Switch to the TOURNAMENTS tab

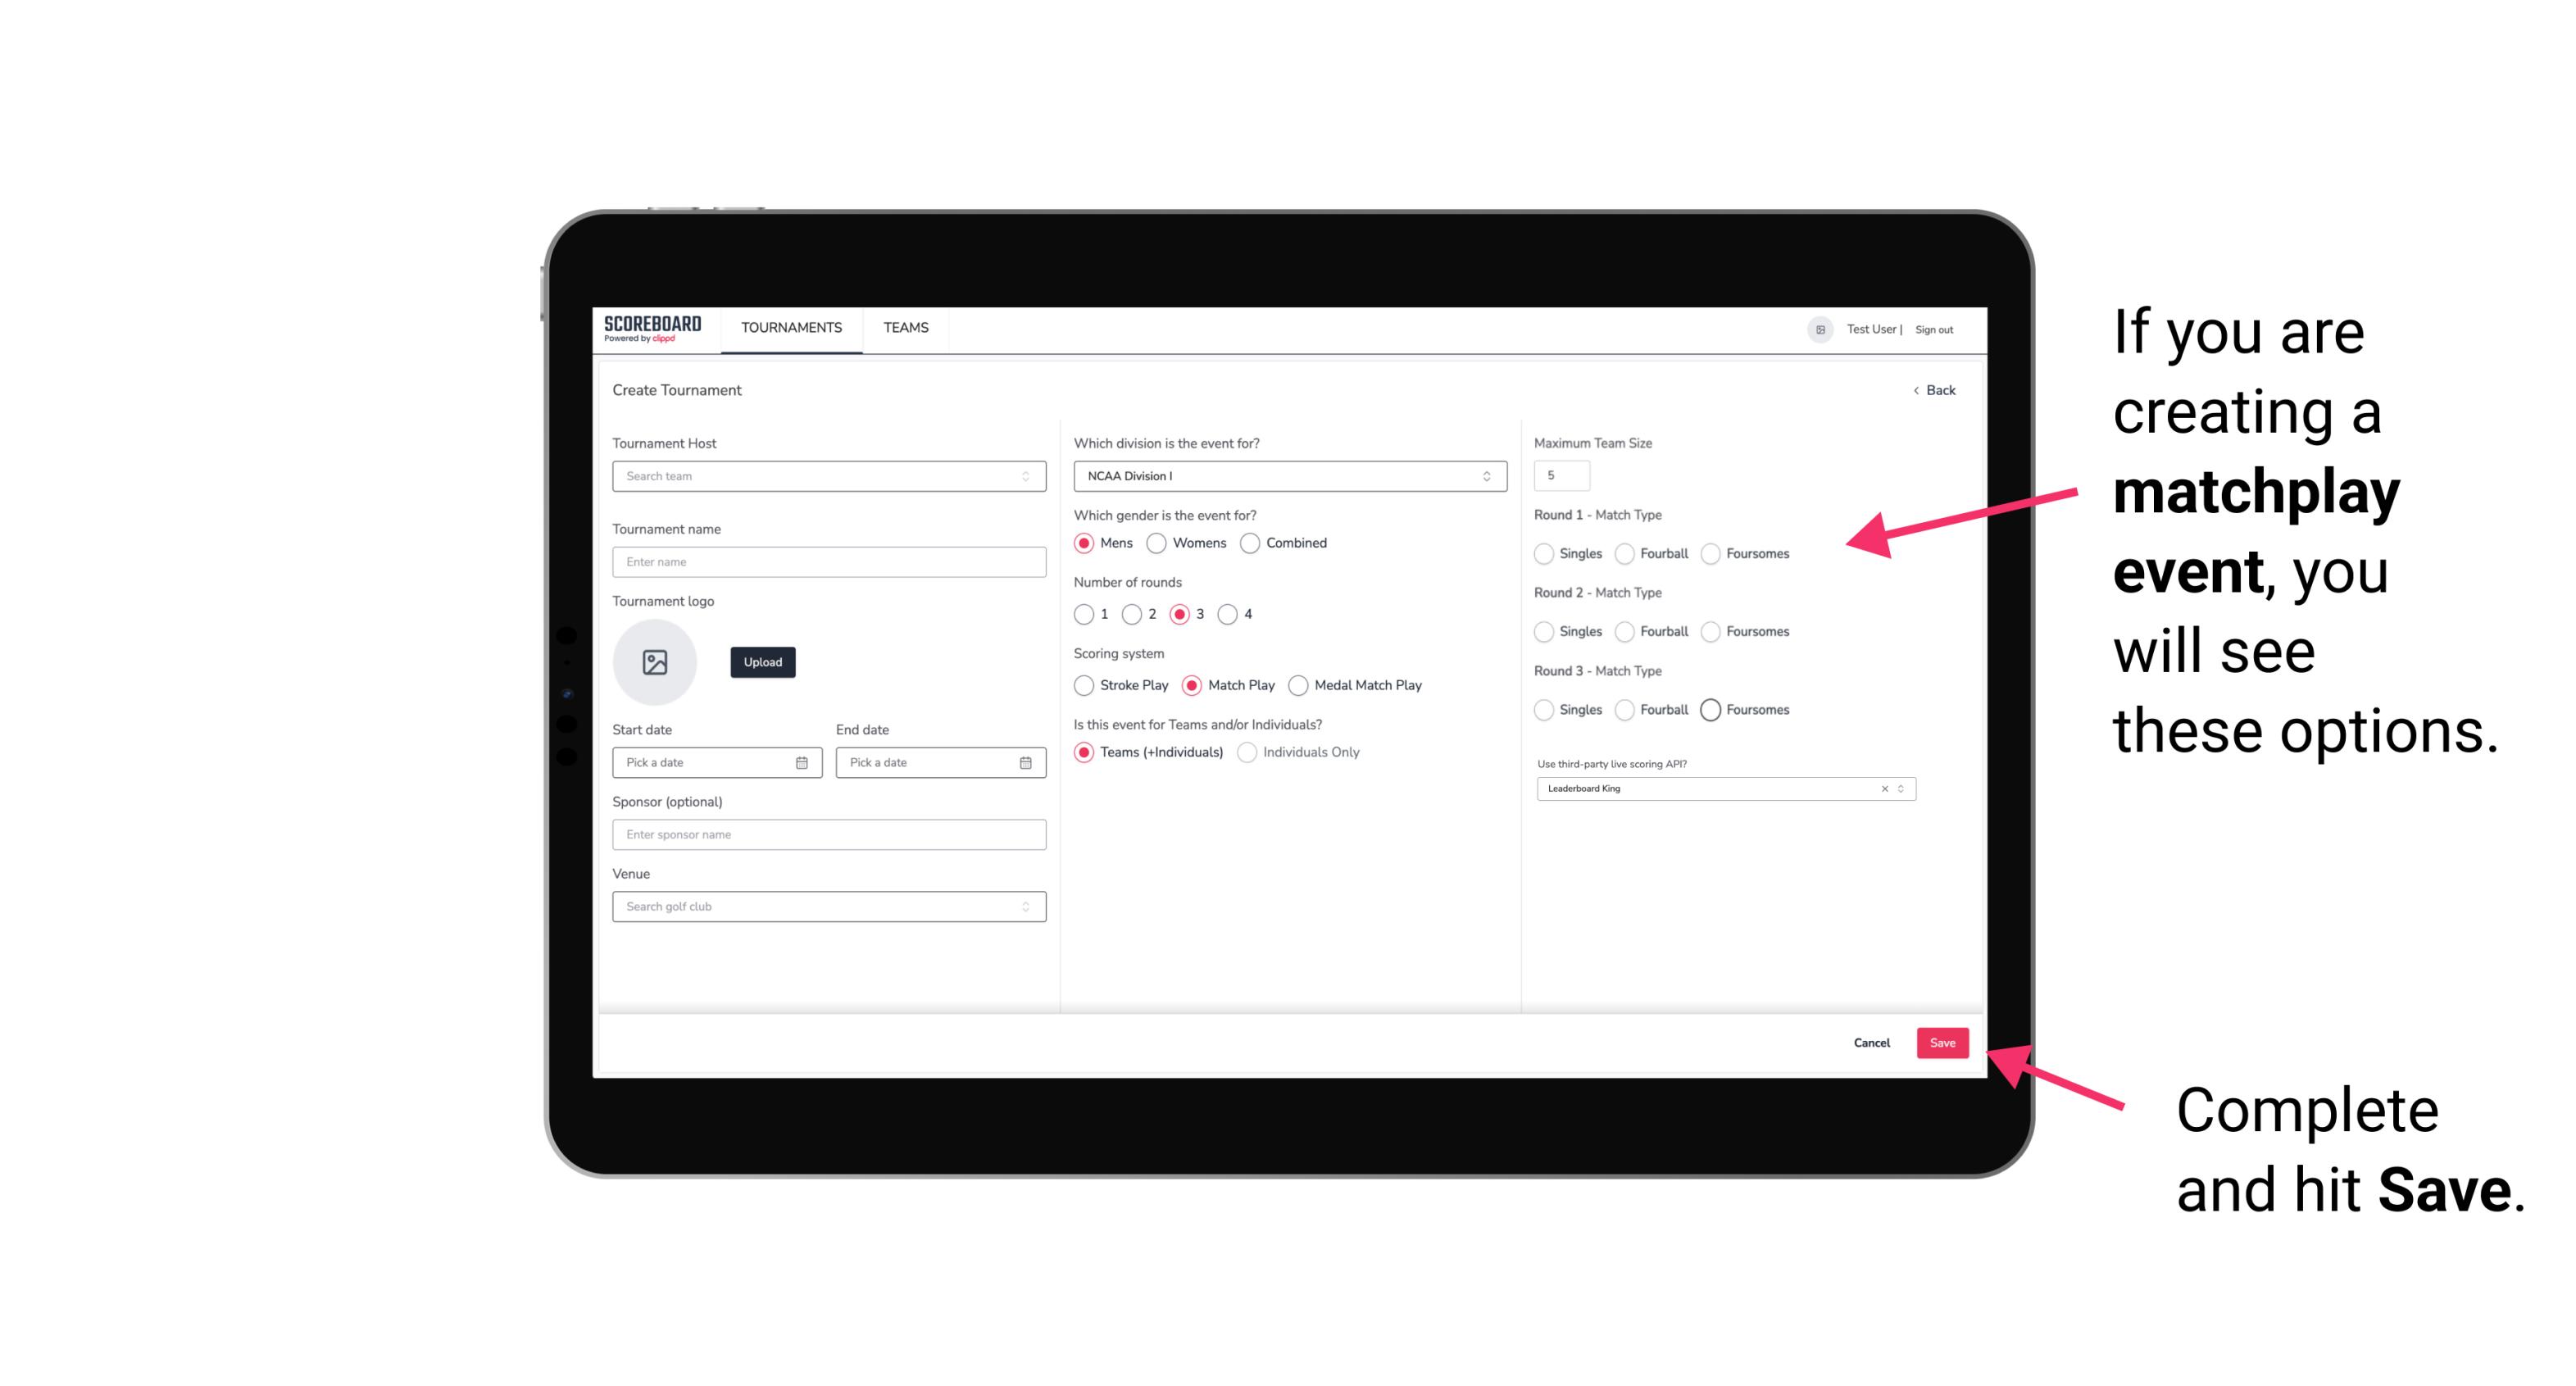(790, 328)
